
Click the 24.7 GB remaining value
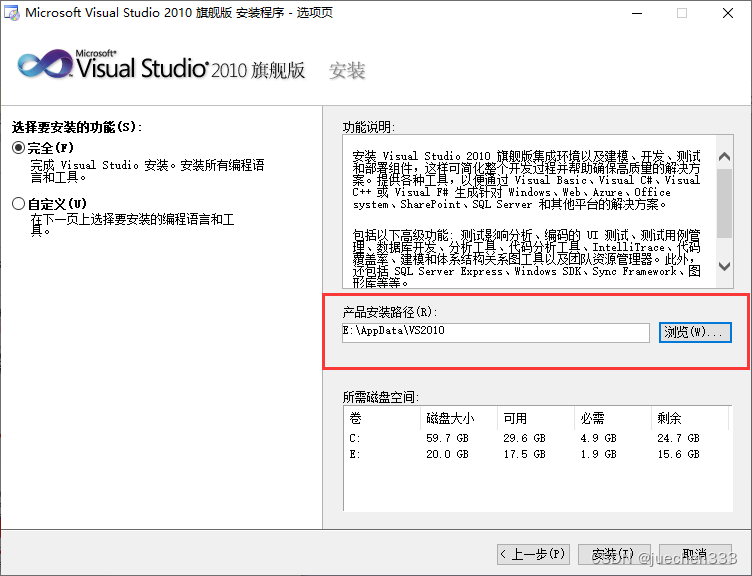[678, 438]
